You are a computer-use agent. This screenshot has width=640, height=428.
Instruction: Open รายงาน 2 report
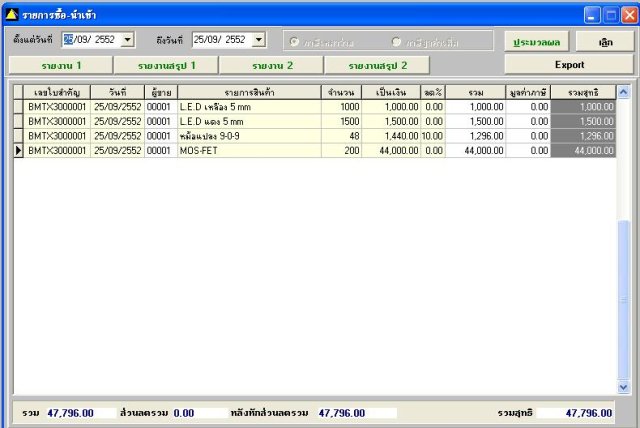point(272,65)
